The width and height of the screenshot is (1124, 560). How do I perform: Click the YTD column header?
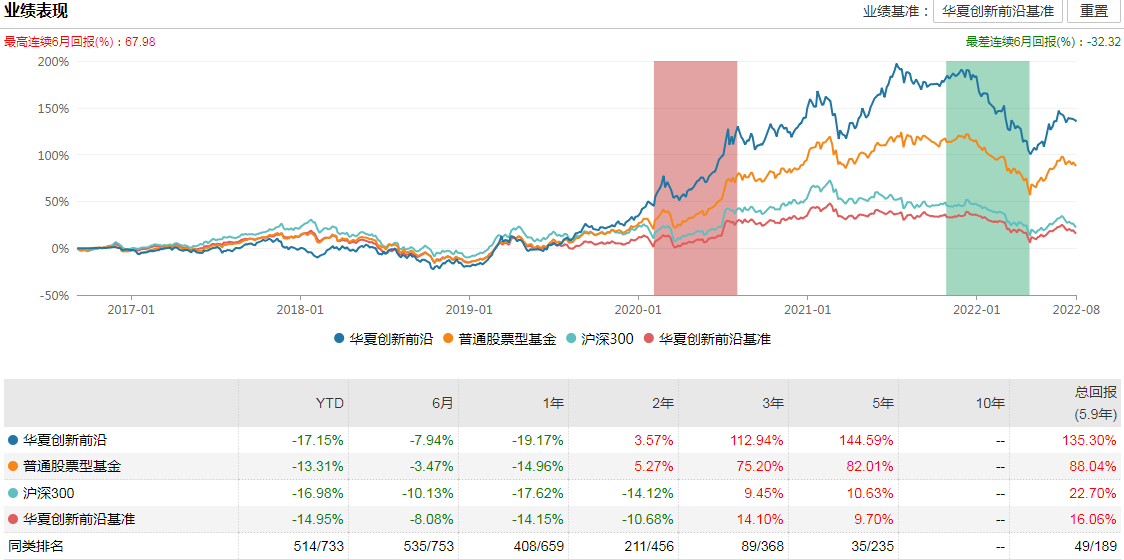click(329, 403)
